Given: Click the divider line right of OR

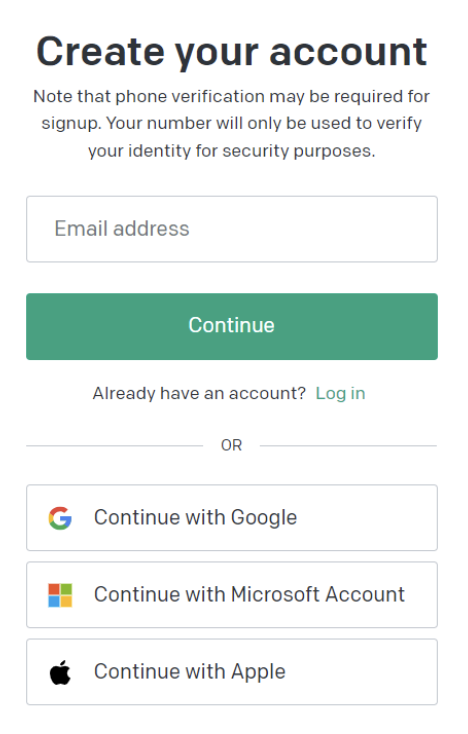Looking at the screenshot, I should pos(348,446).
